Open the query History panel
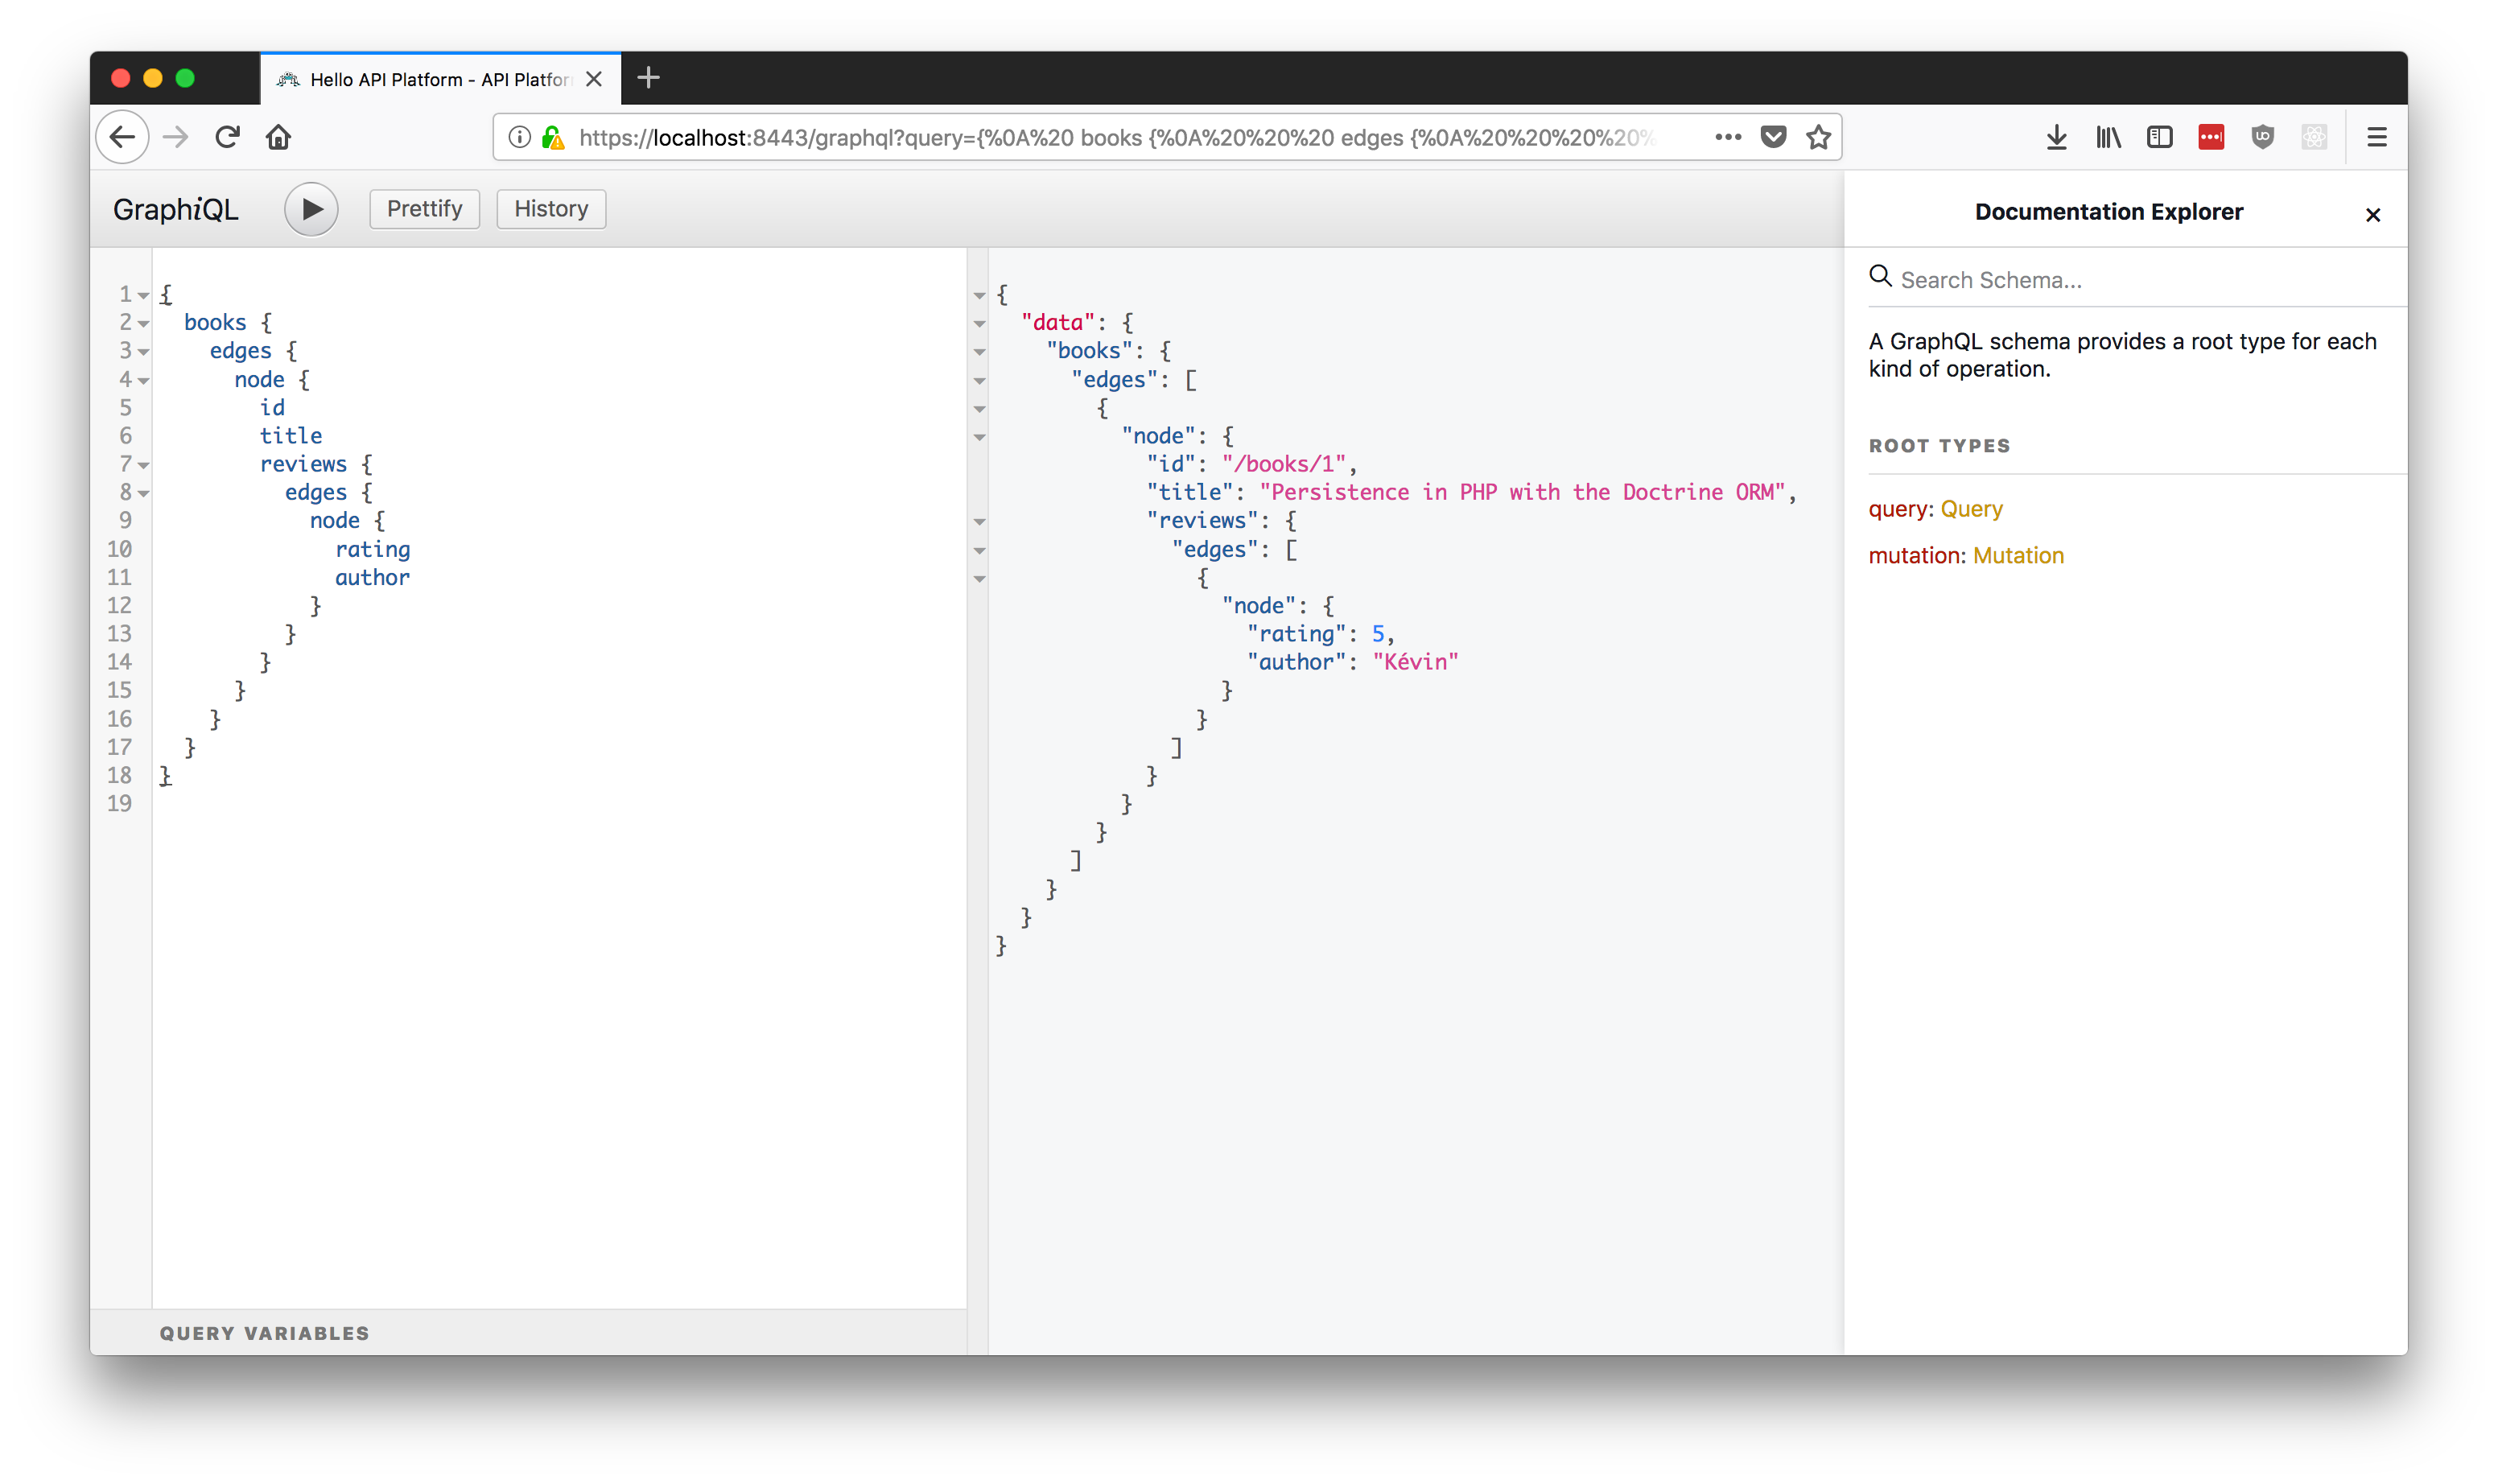Image resolution: width=2498 pixels, height=1484 pixels. (551, 209)
